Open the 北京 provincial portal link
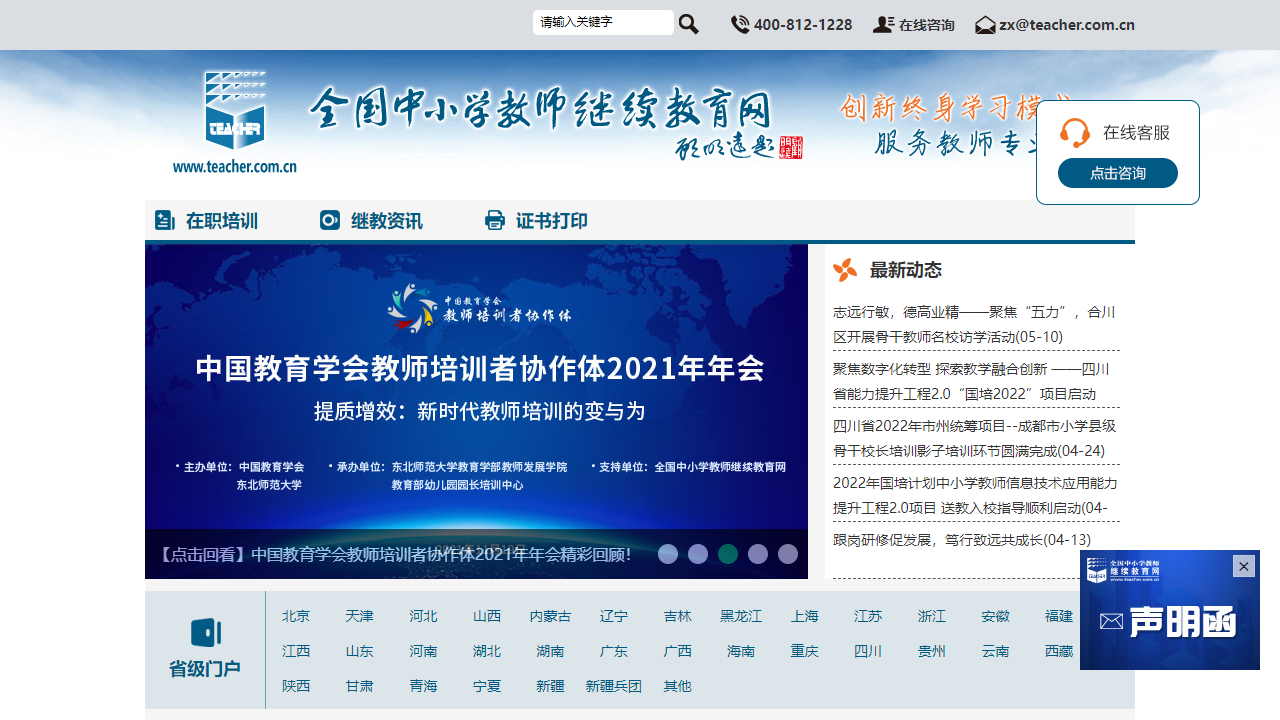 click(x=296, y=617)
